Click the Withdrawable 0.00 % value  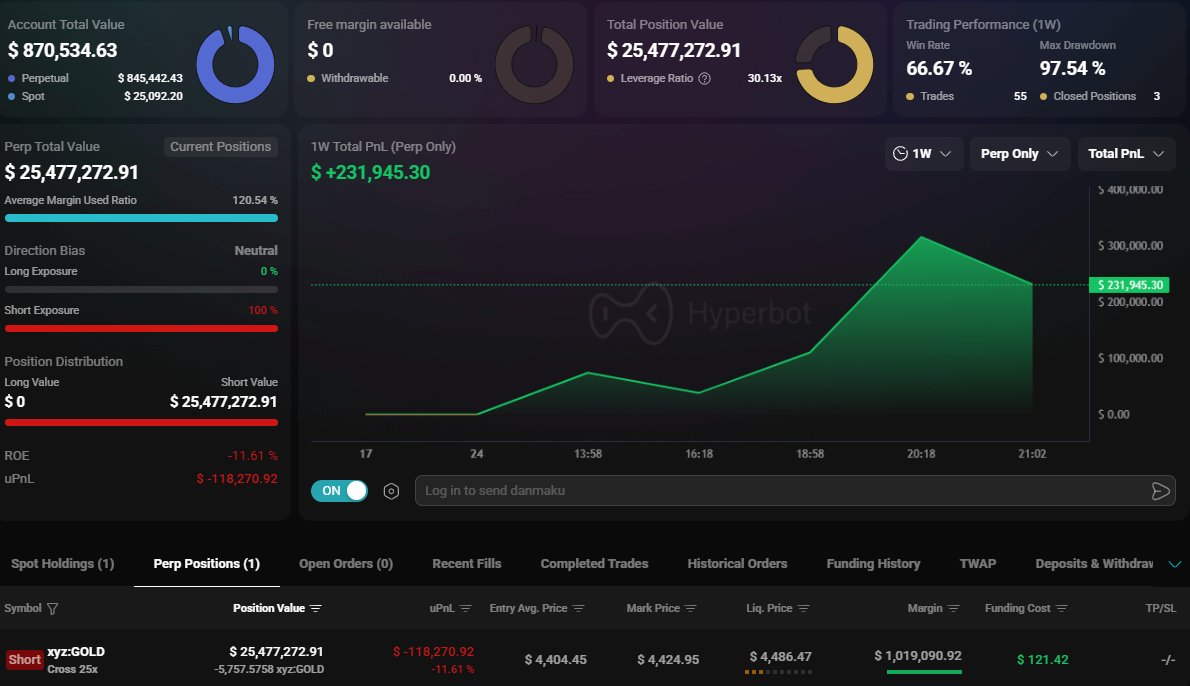pos(465,78)
